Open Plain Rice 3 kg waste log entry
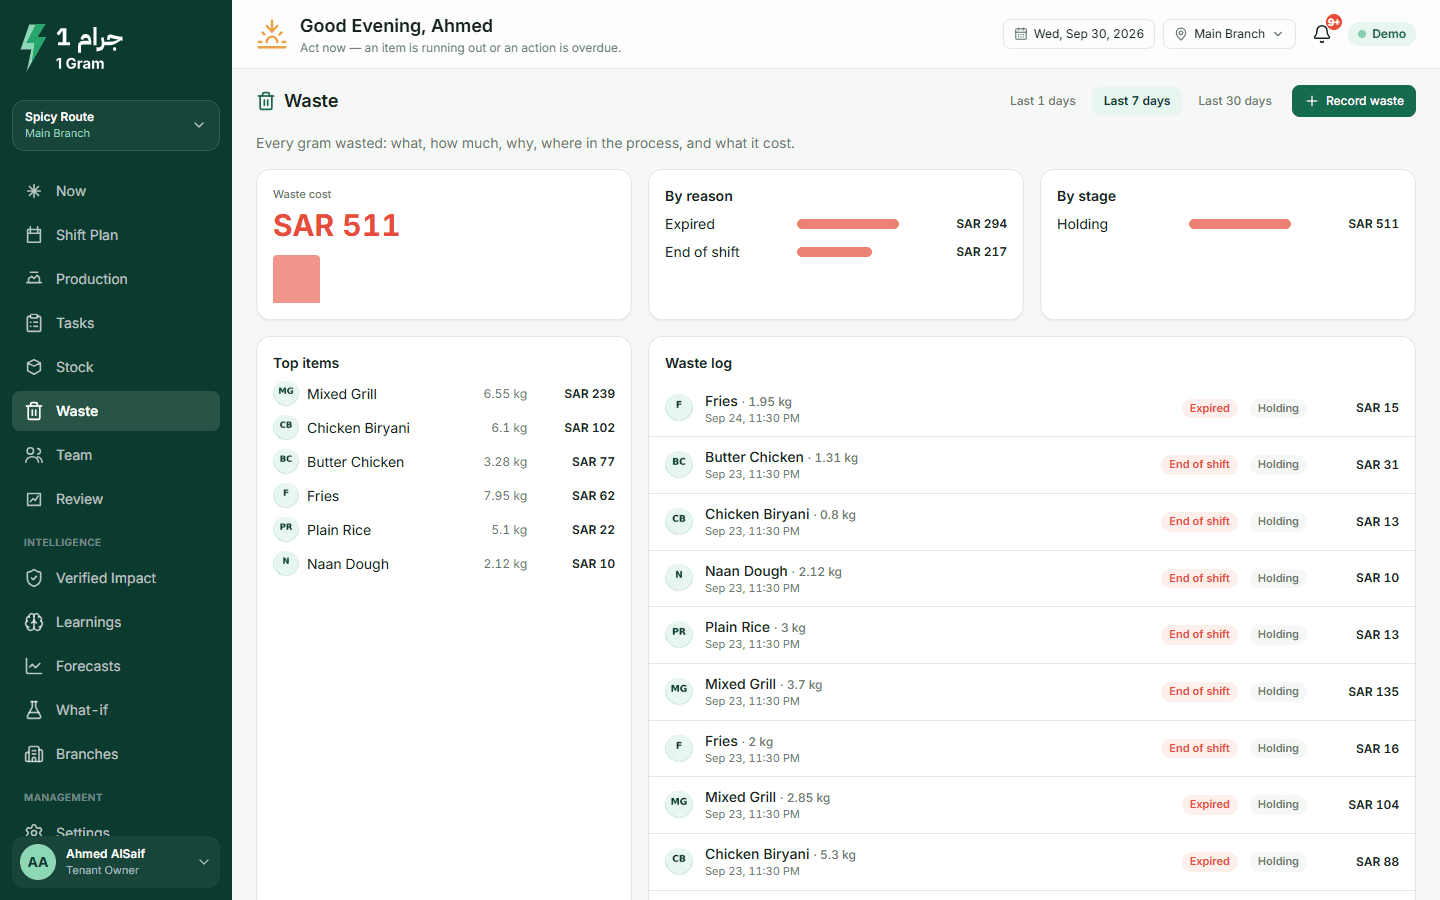The height and width of the screenshot is (900, 1440). coord(1032,635)
